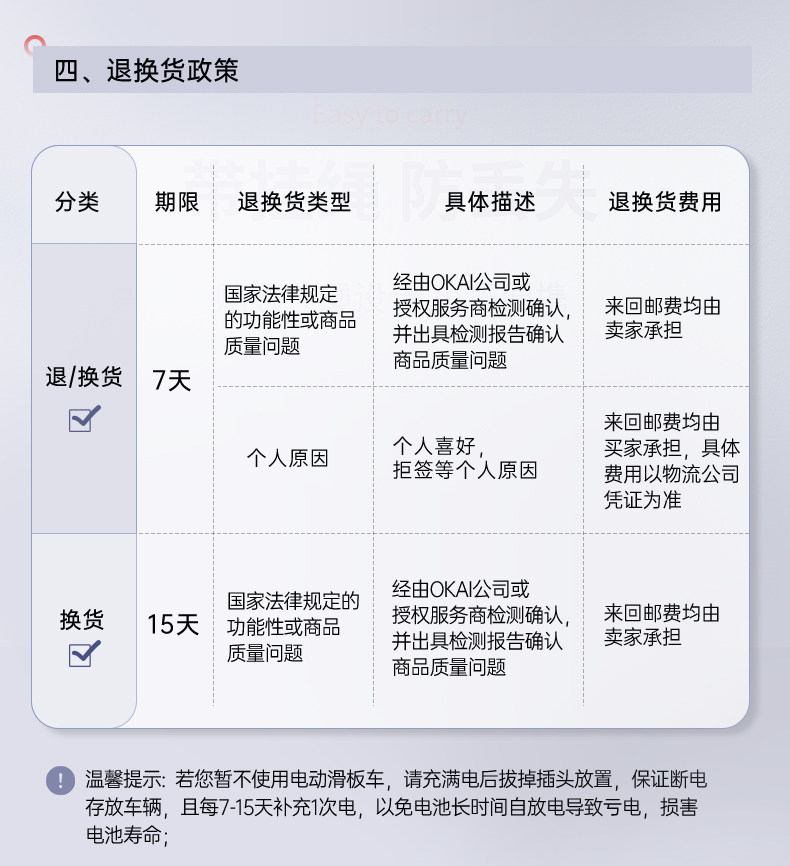Screen dimensions: 790x866
Task: Click the 退/换货 category label
Action: click(84, 377)
